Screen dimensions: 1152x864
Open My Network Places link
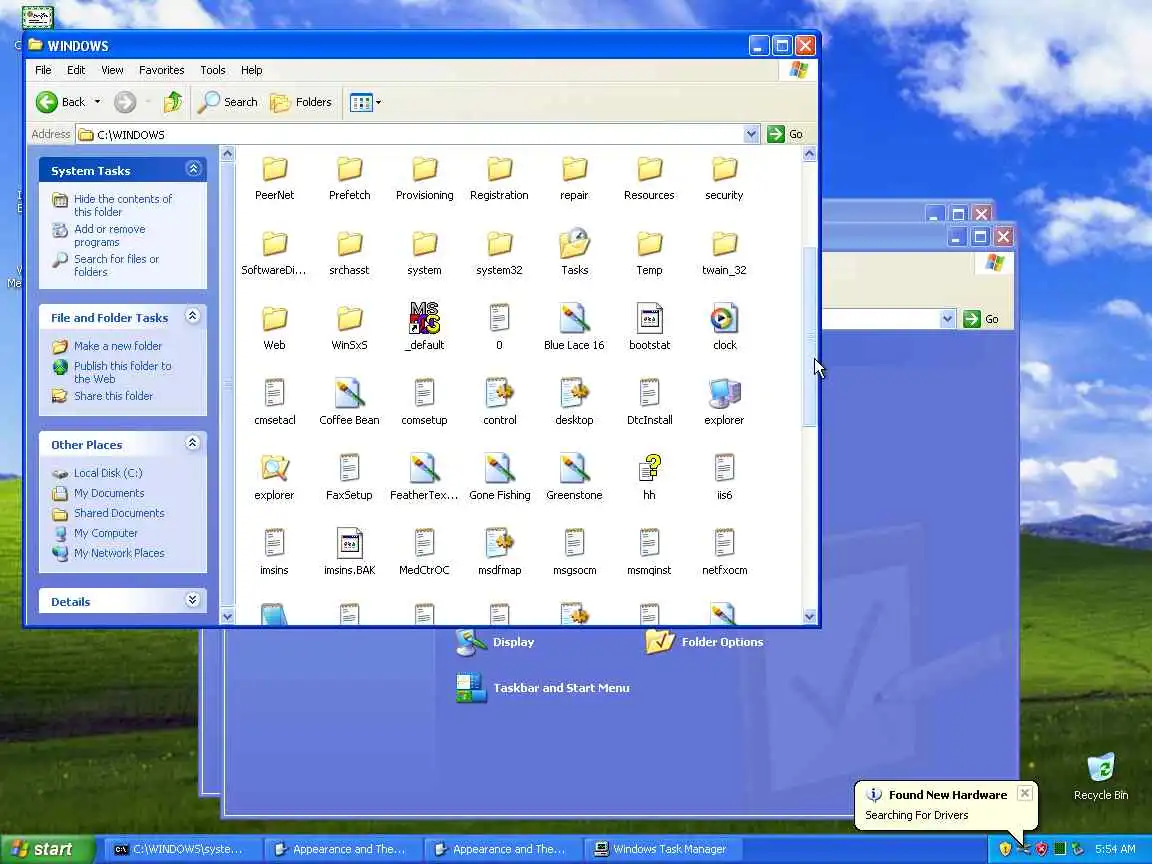119,553
